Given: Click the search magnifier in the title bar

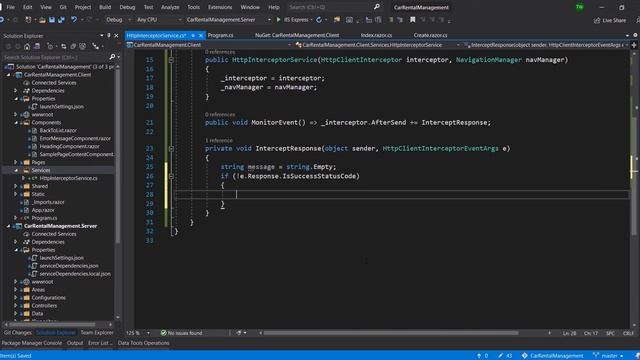Looking at the screenshot, I should (377, 7).
